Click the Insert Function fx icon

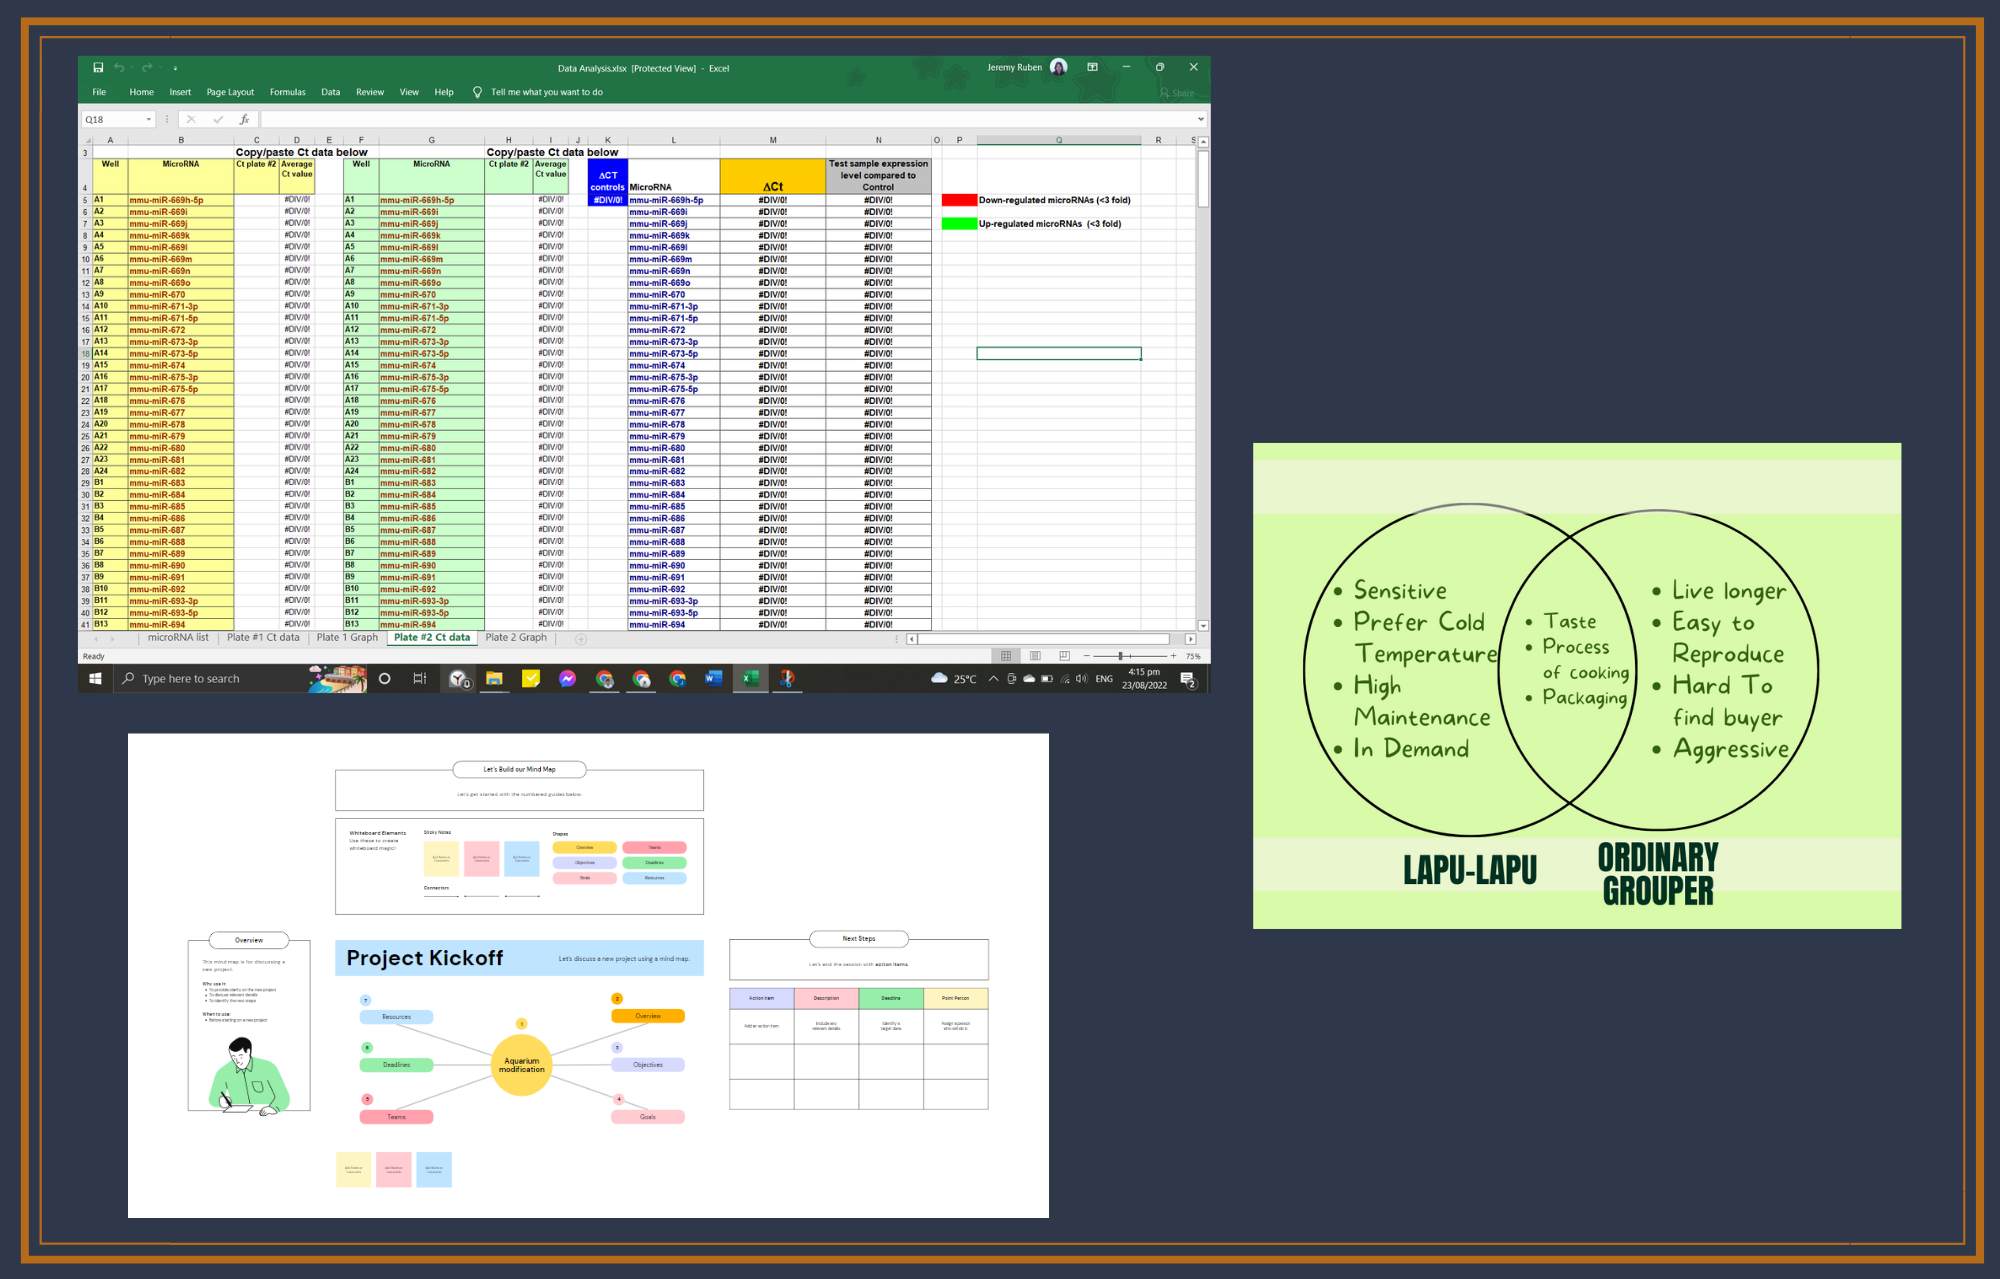[x=244, y=119]
